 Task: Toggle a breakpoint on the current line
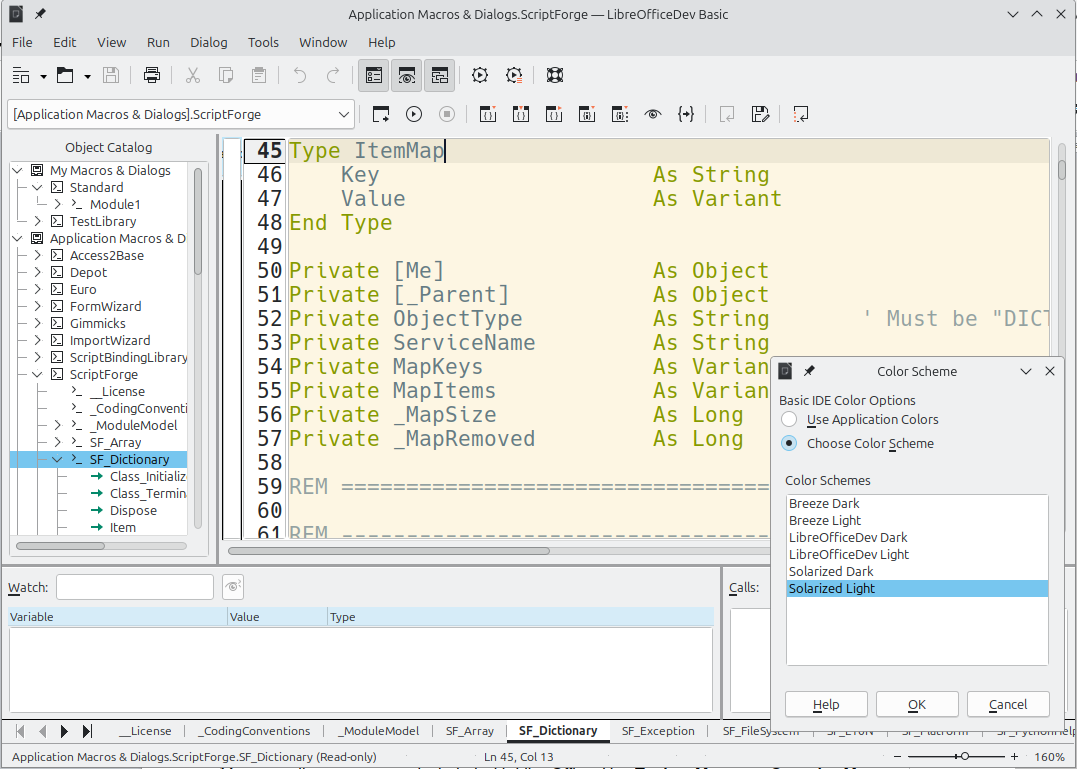point(587,113)
